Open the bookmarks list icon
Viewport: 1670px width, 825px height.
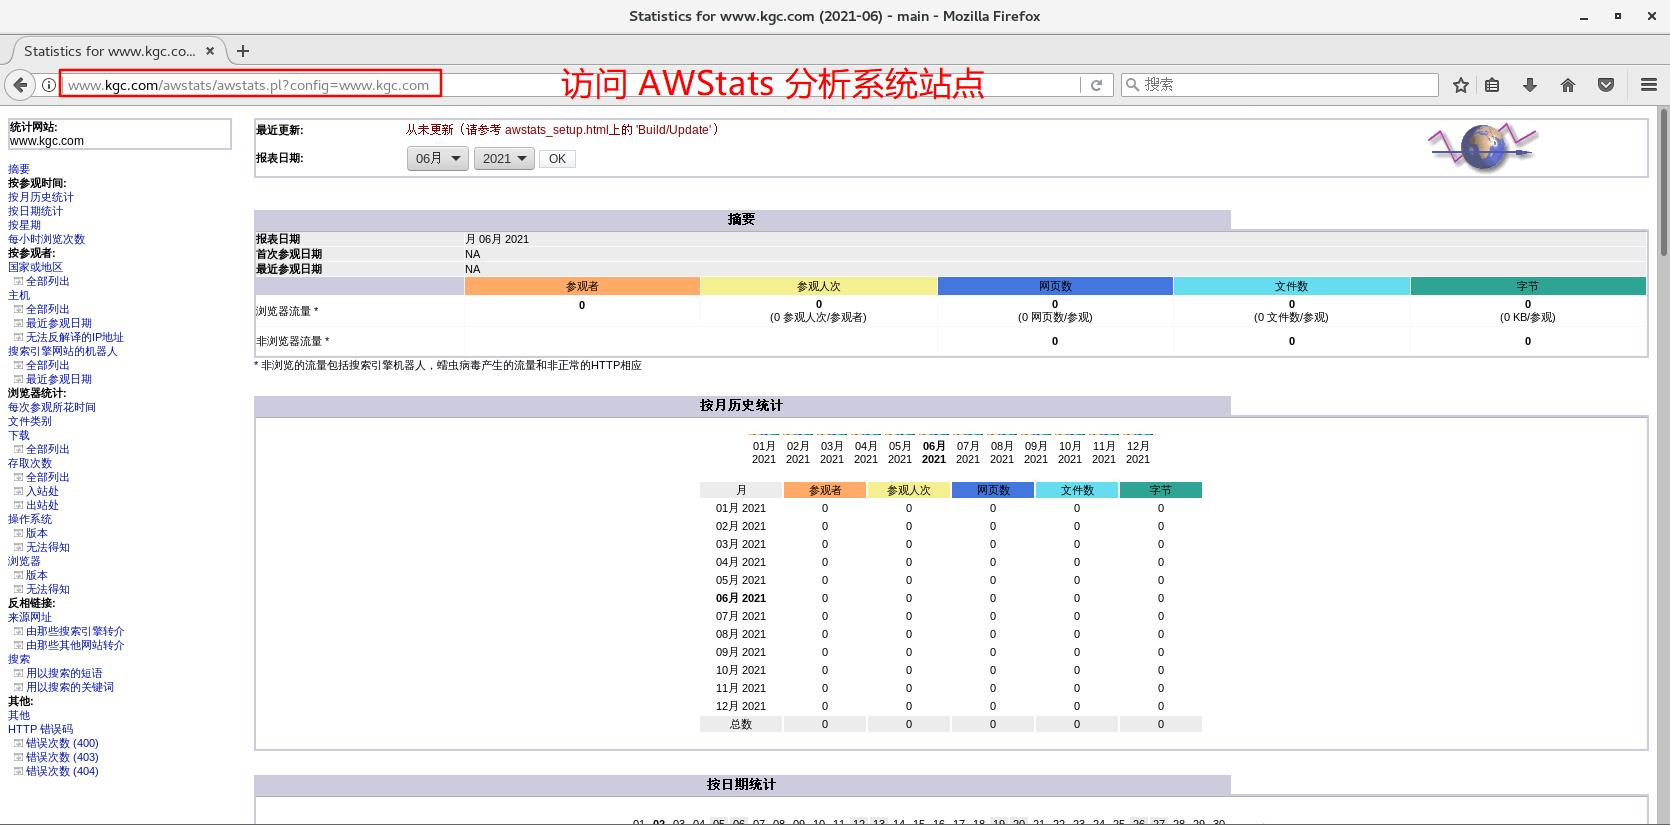click(x=1492, y=85)
